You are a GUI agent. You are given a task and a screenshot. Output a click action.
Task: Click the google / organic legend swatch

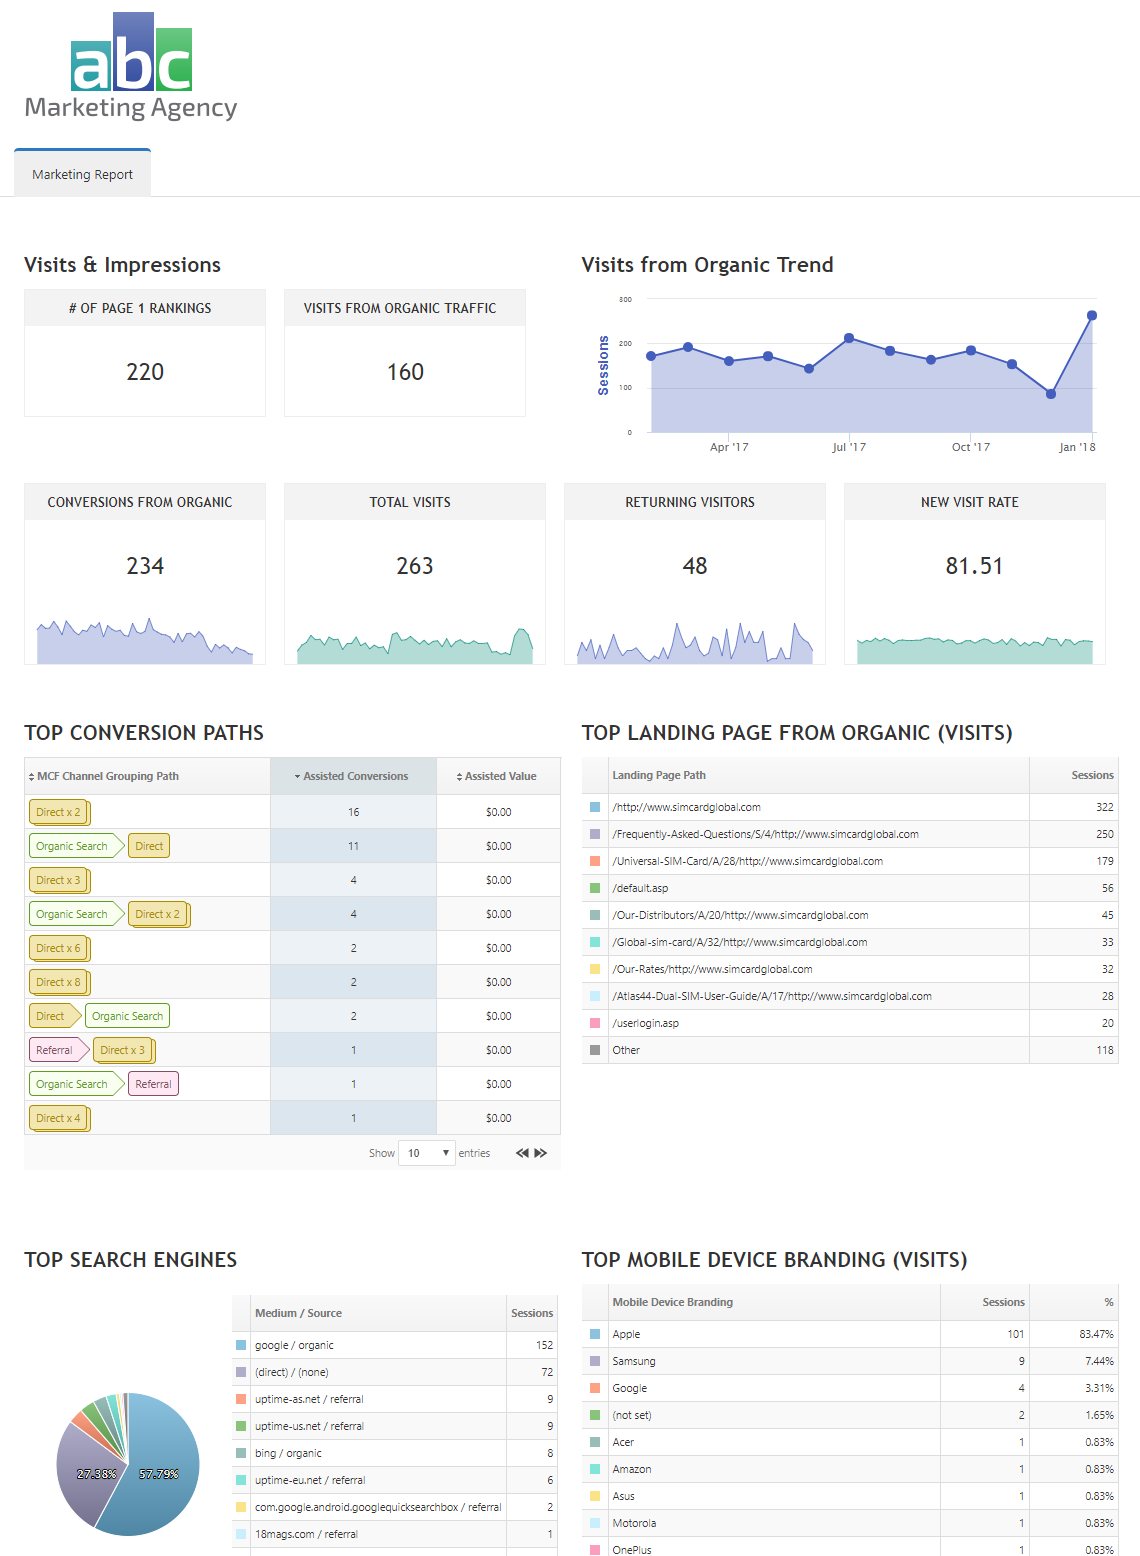(241, 1345)
